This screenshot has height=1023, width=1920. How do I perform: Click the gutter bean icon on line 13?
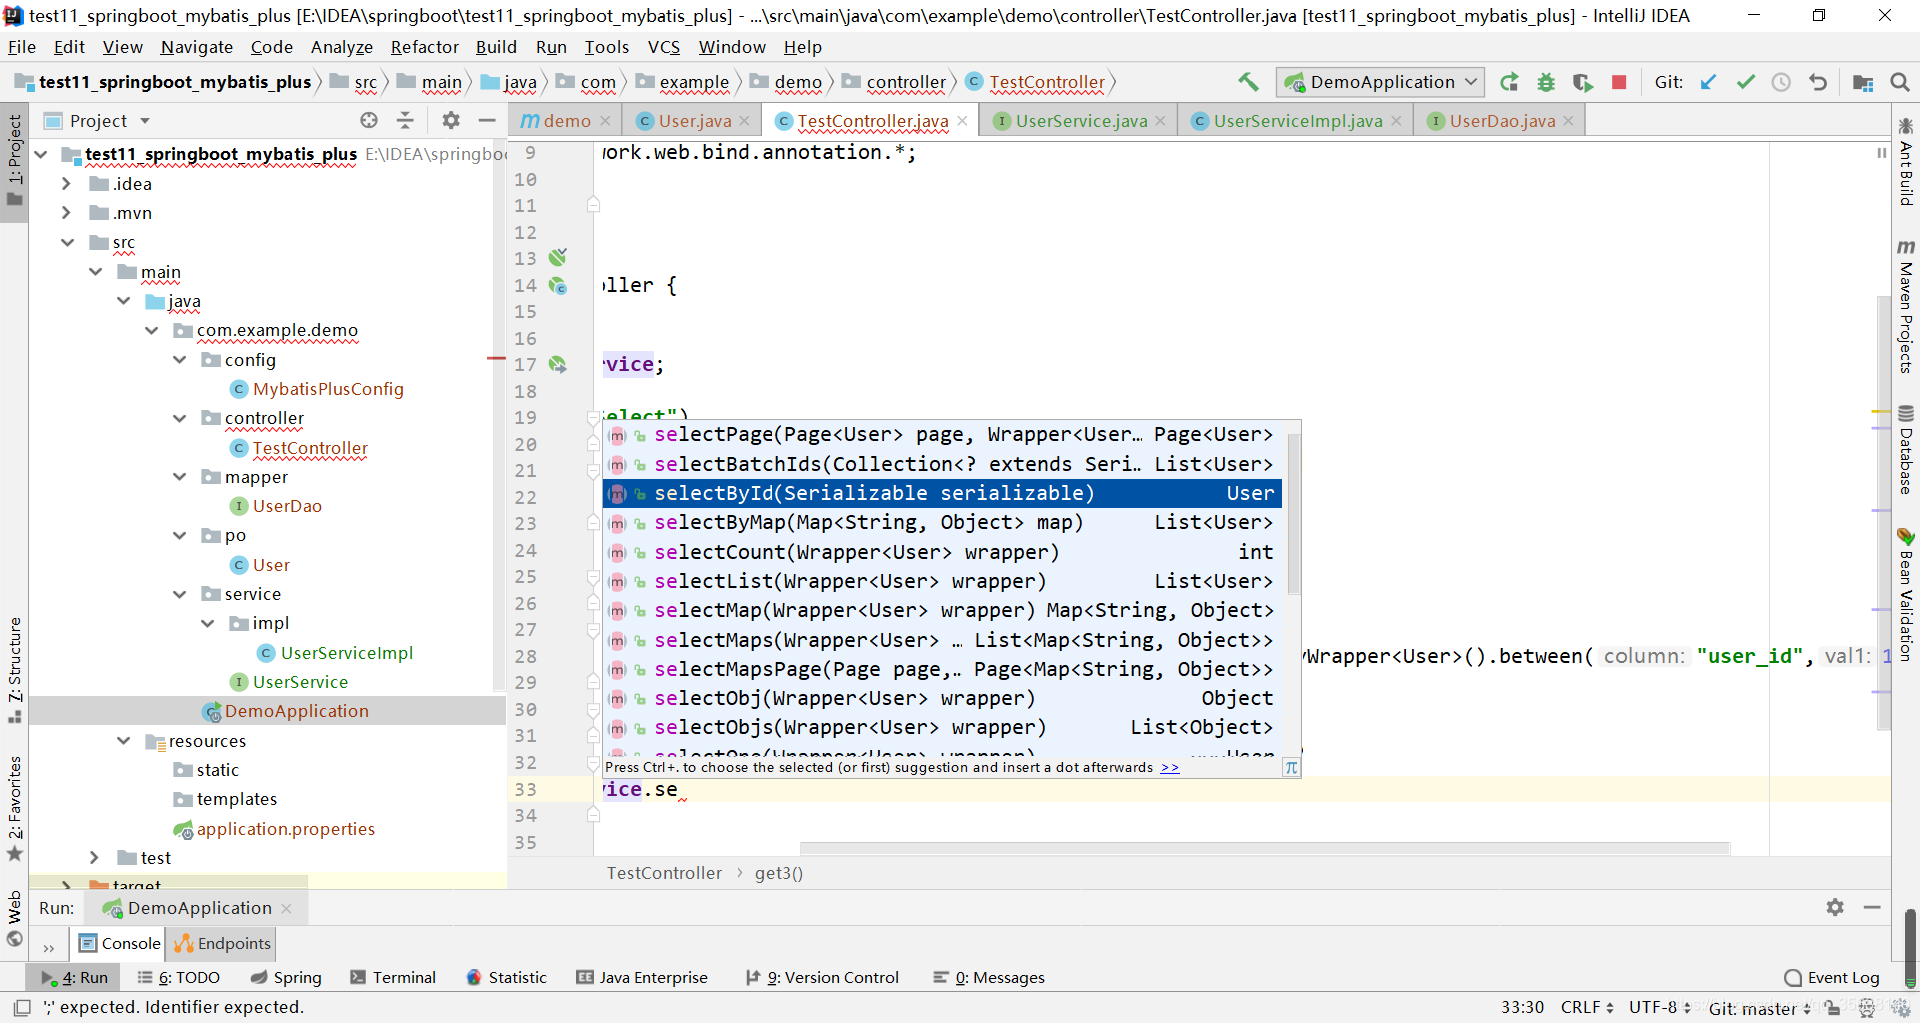[x=558, y=258]
